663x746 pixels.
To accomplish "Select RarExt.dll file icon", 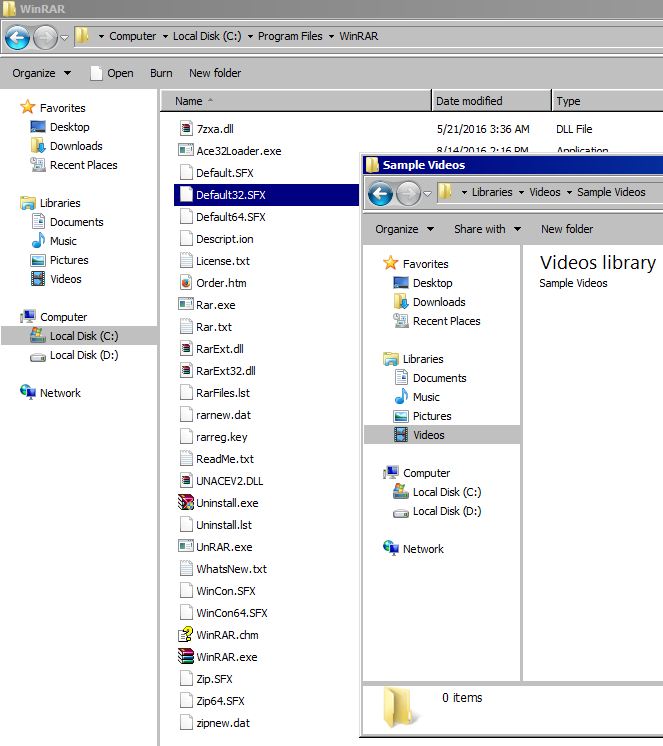I will [185, 348].
